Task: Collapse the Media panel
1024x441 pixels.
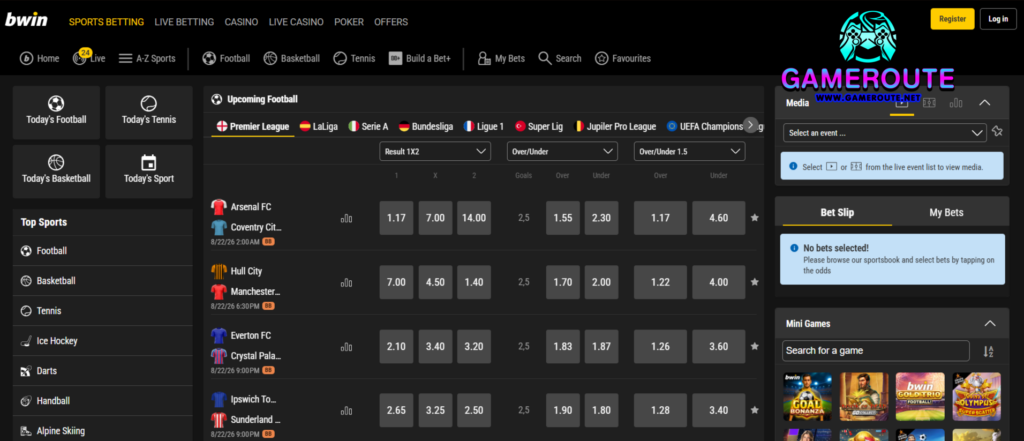Action: coord(985,103)
